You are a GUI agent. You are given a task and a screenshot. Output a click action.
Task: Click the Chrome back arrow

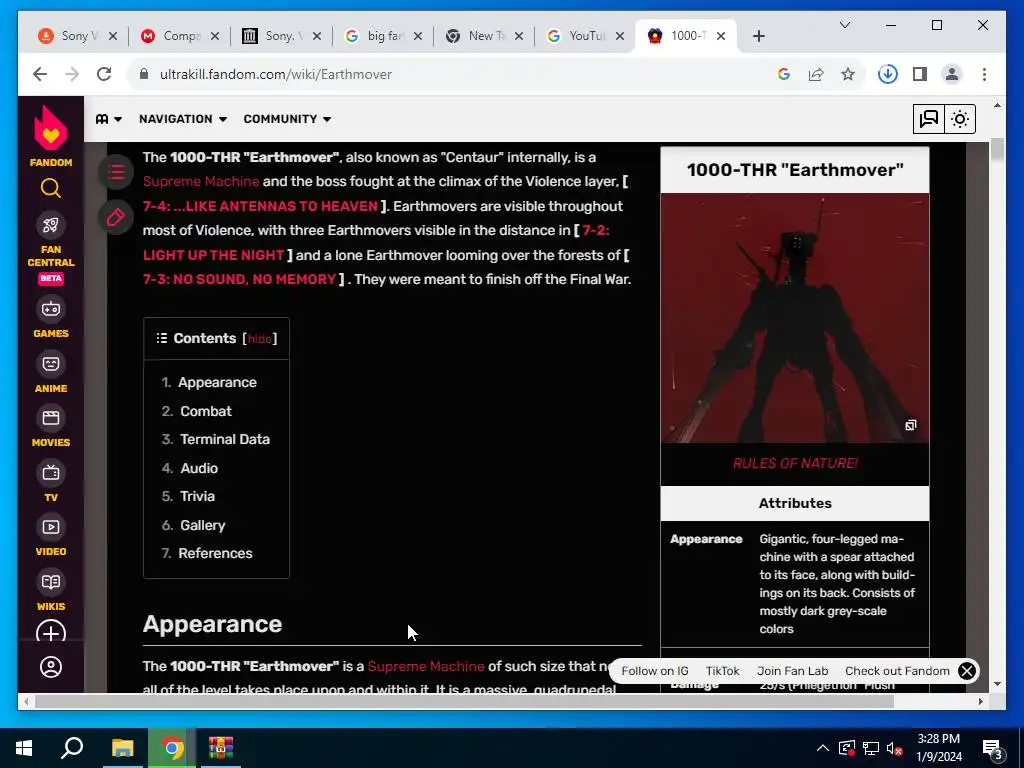point(40,74)
